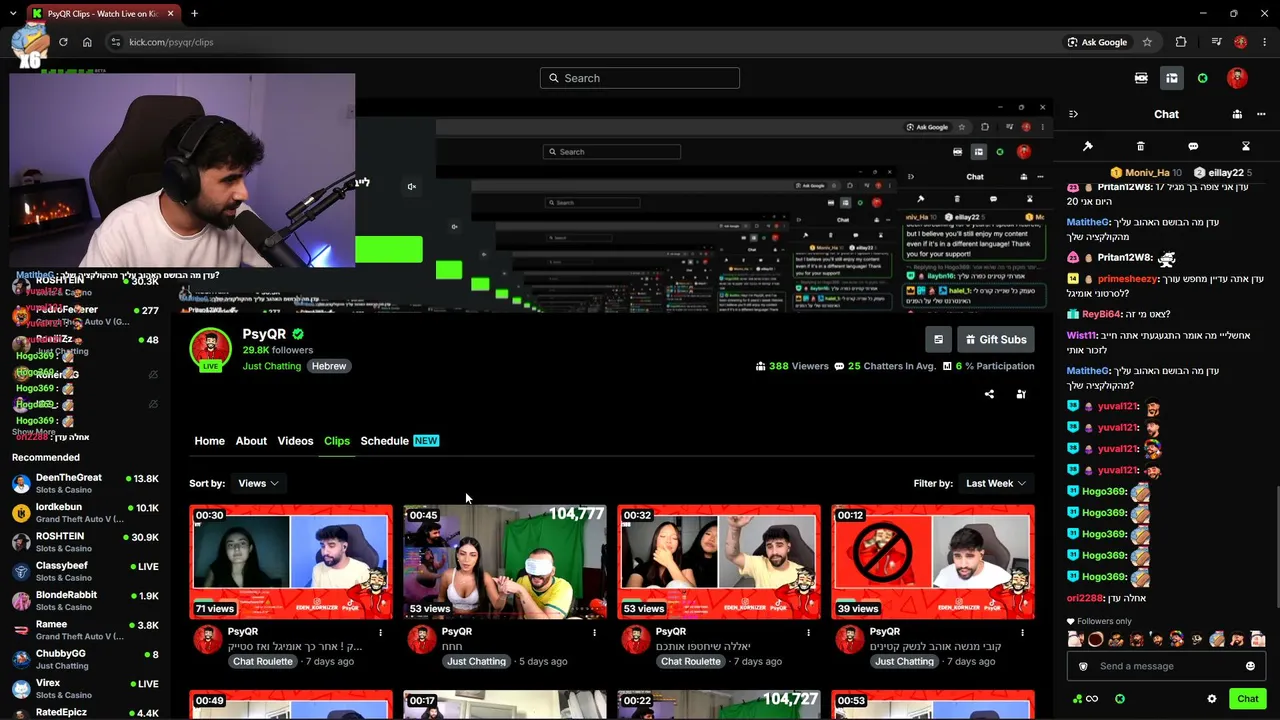The image size is (1280, 720).
Task: Click the Ask Google button
Action: point(1097,42)
